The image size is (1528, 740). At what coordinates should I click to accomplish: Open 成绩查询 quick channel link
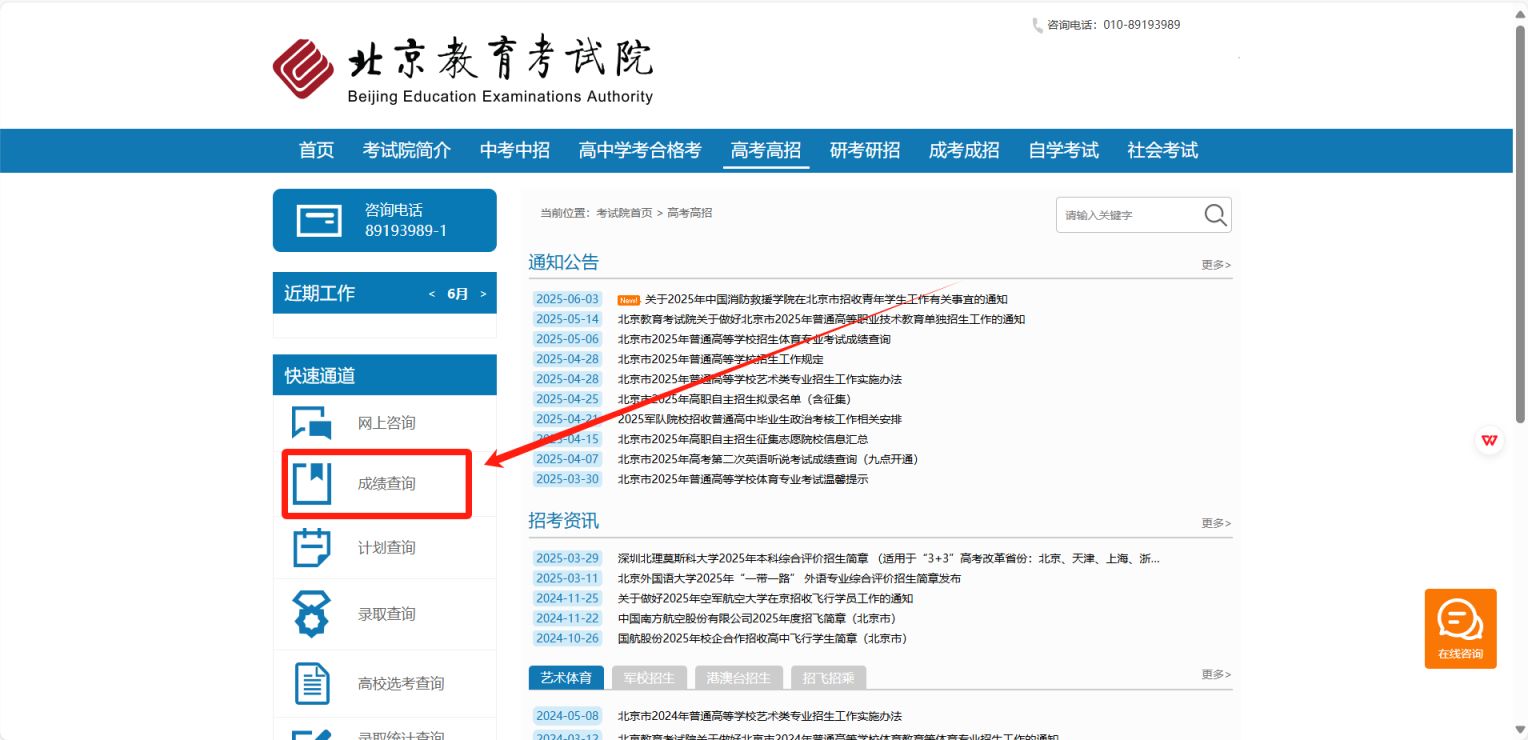(387, 484)
